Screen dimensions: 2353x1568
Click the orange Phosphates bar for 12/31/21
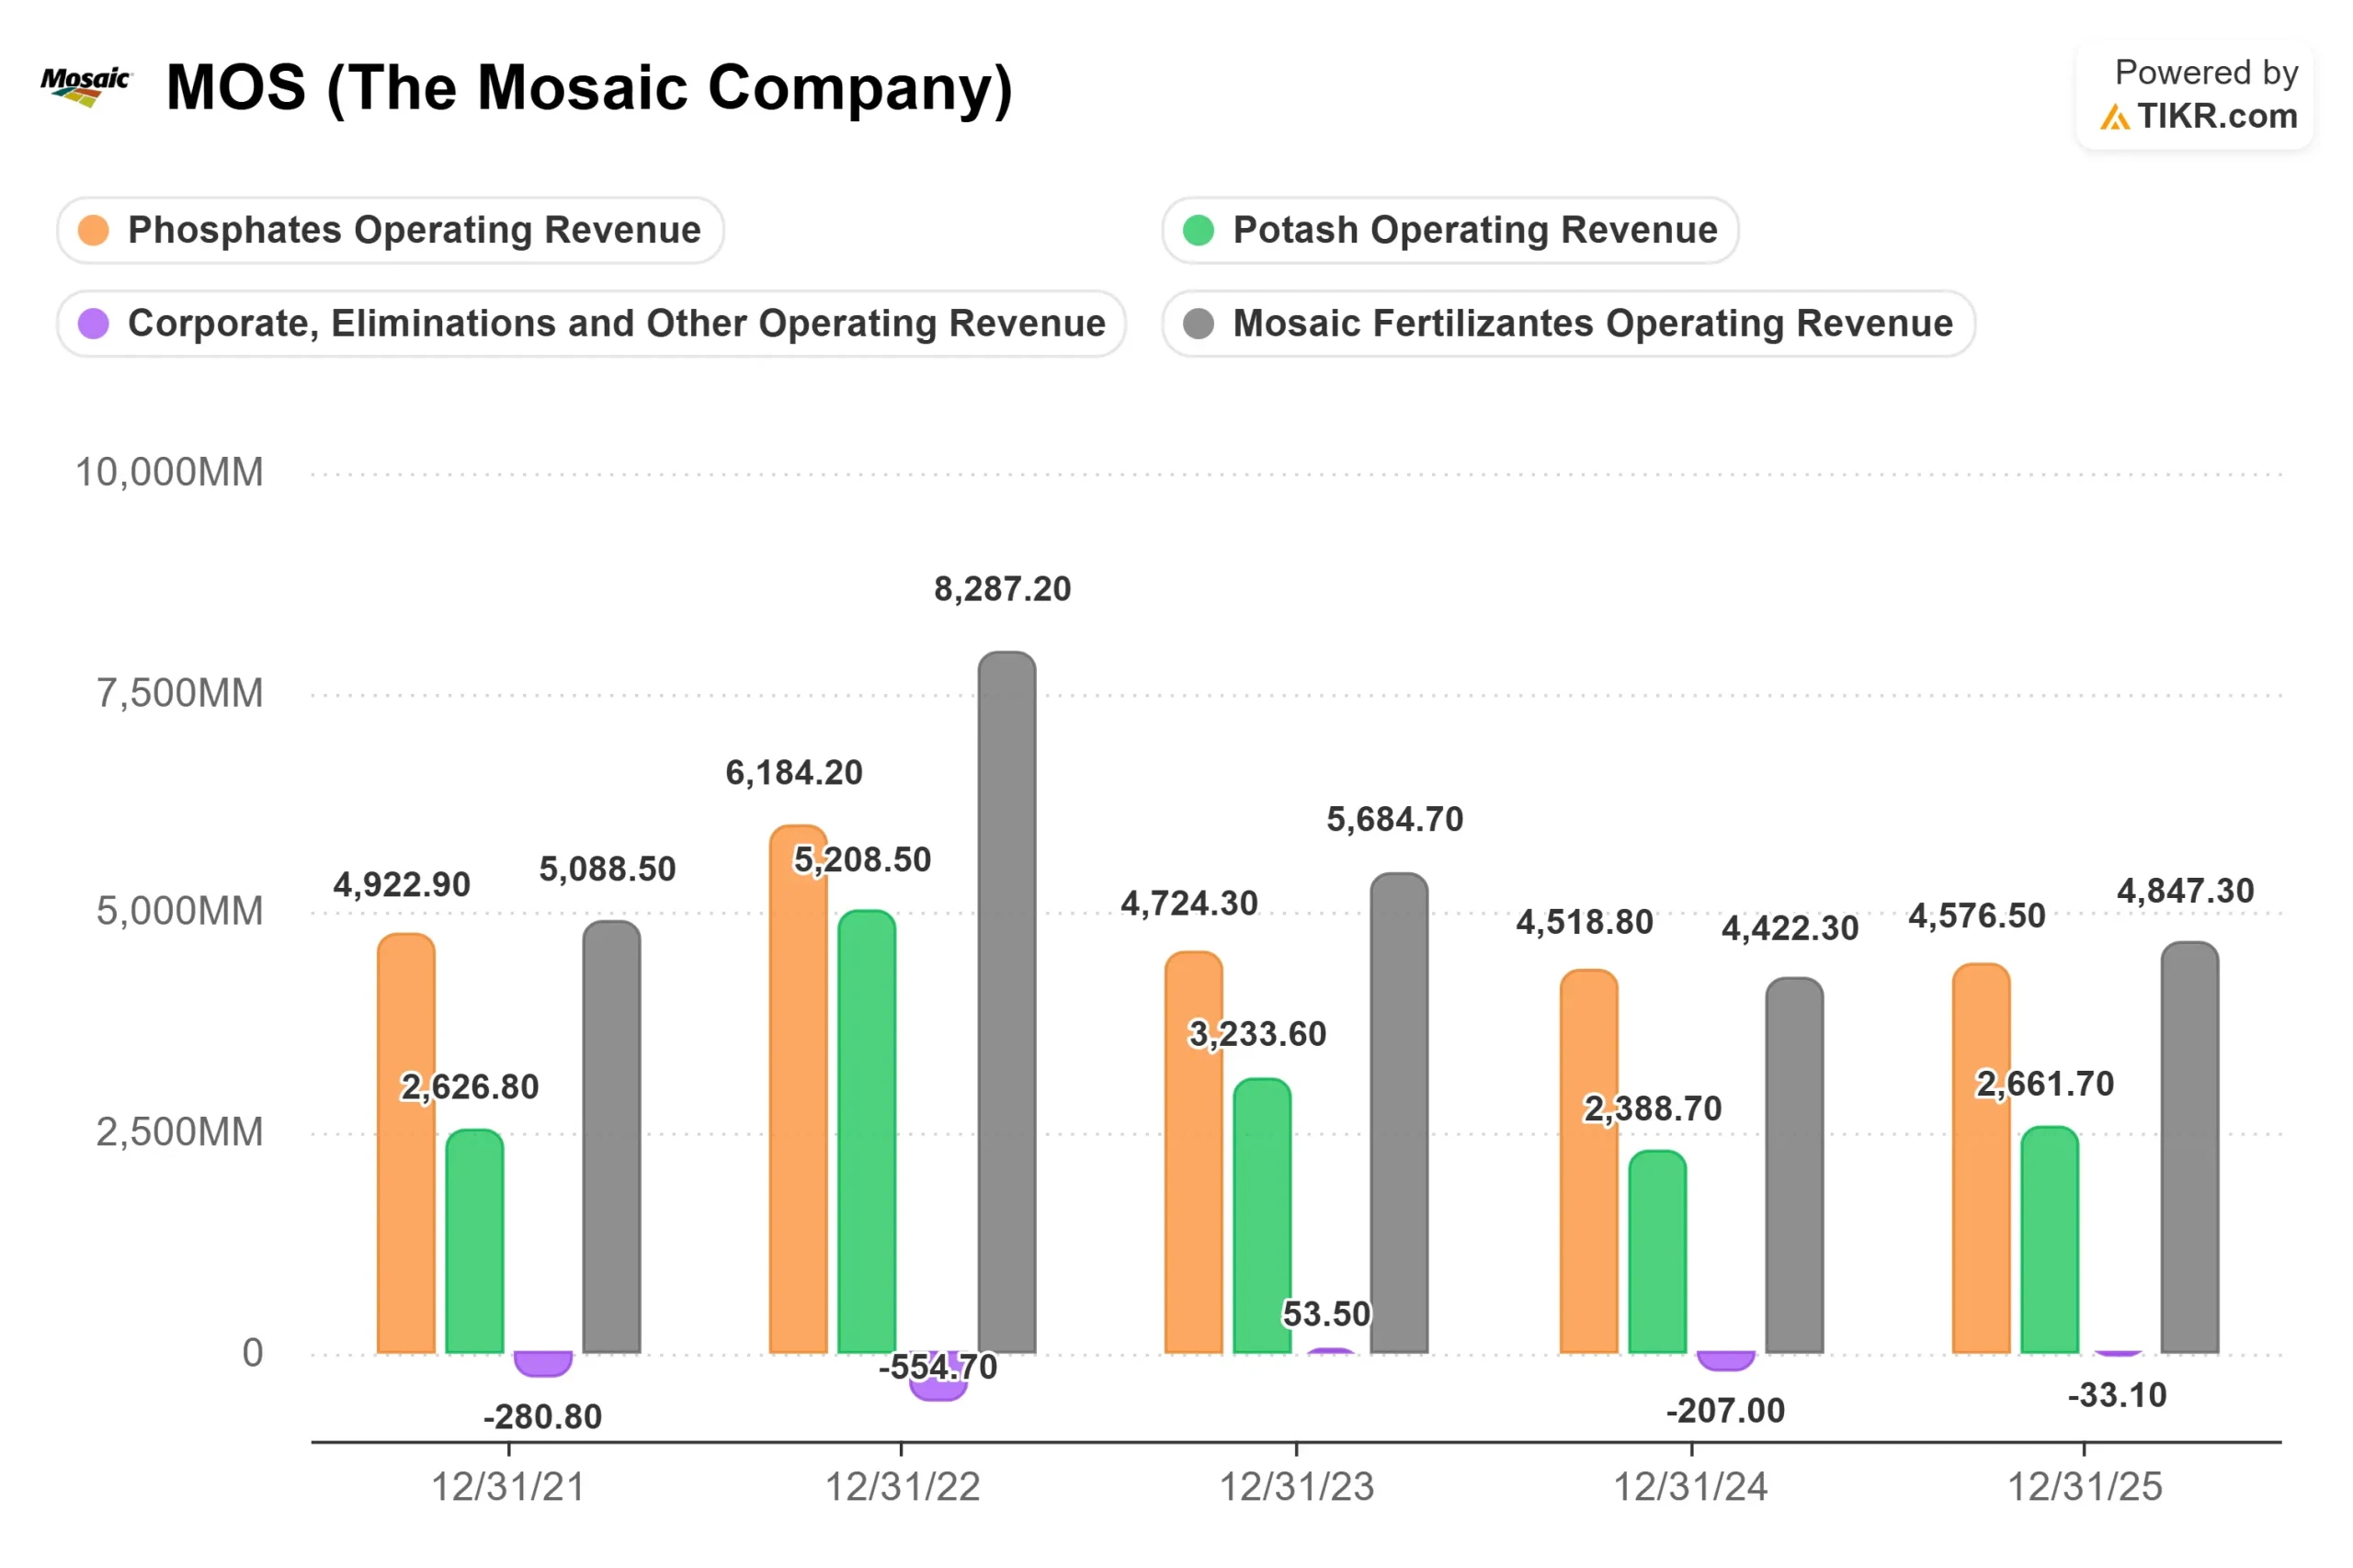click(406, 1143)
